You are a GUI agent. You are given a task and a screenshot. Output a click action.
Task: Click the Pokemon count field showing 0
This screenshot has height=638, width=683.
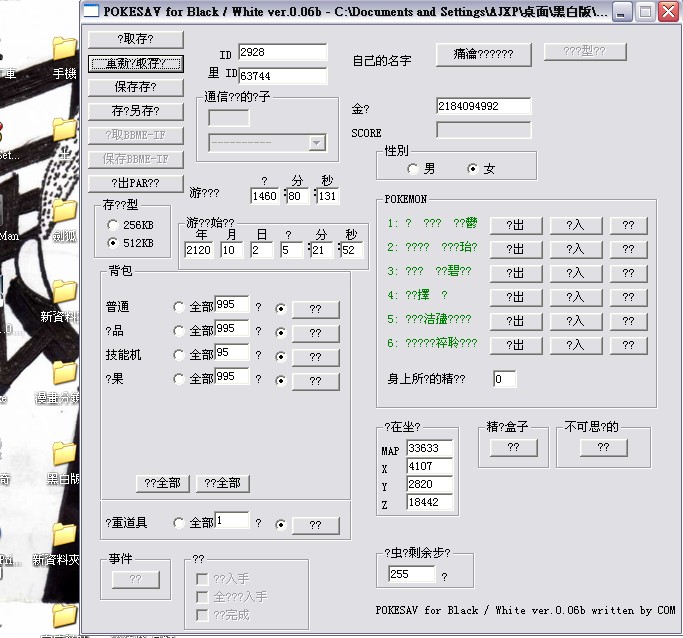pos(505,379)
